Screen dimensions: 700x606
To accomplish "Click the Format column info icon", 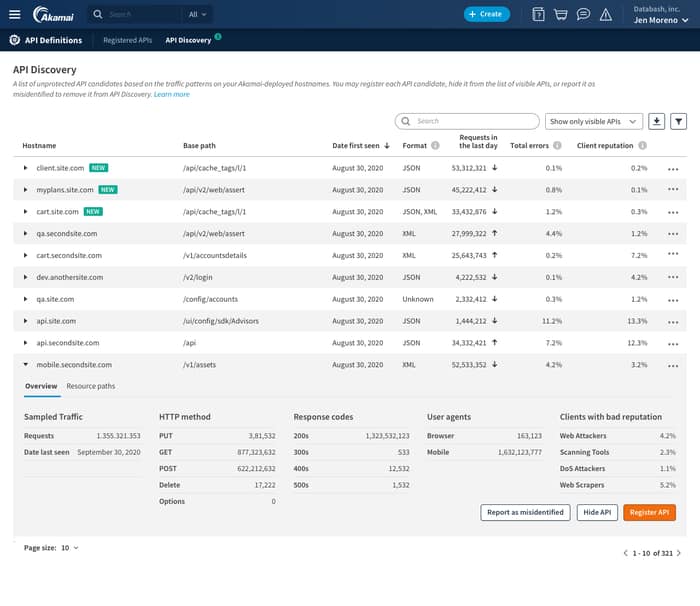I will tap(436, 146).
